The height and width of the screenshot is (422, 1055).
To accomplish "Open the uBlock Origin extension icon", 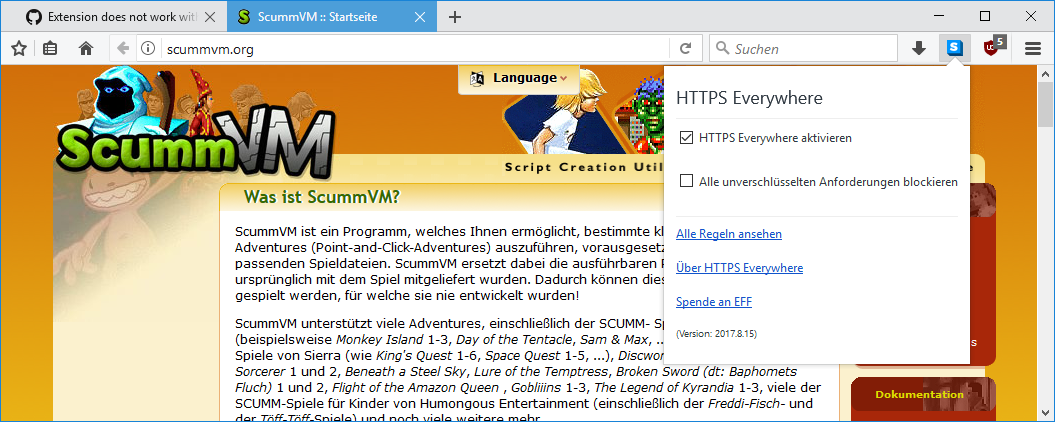I will (994, 47).
